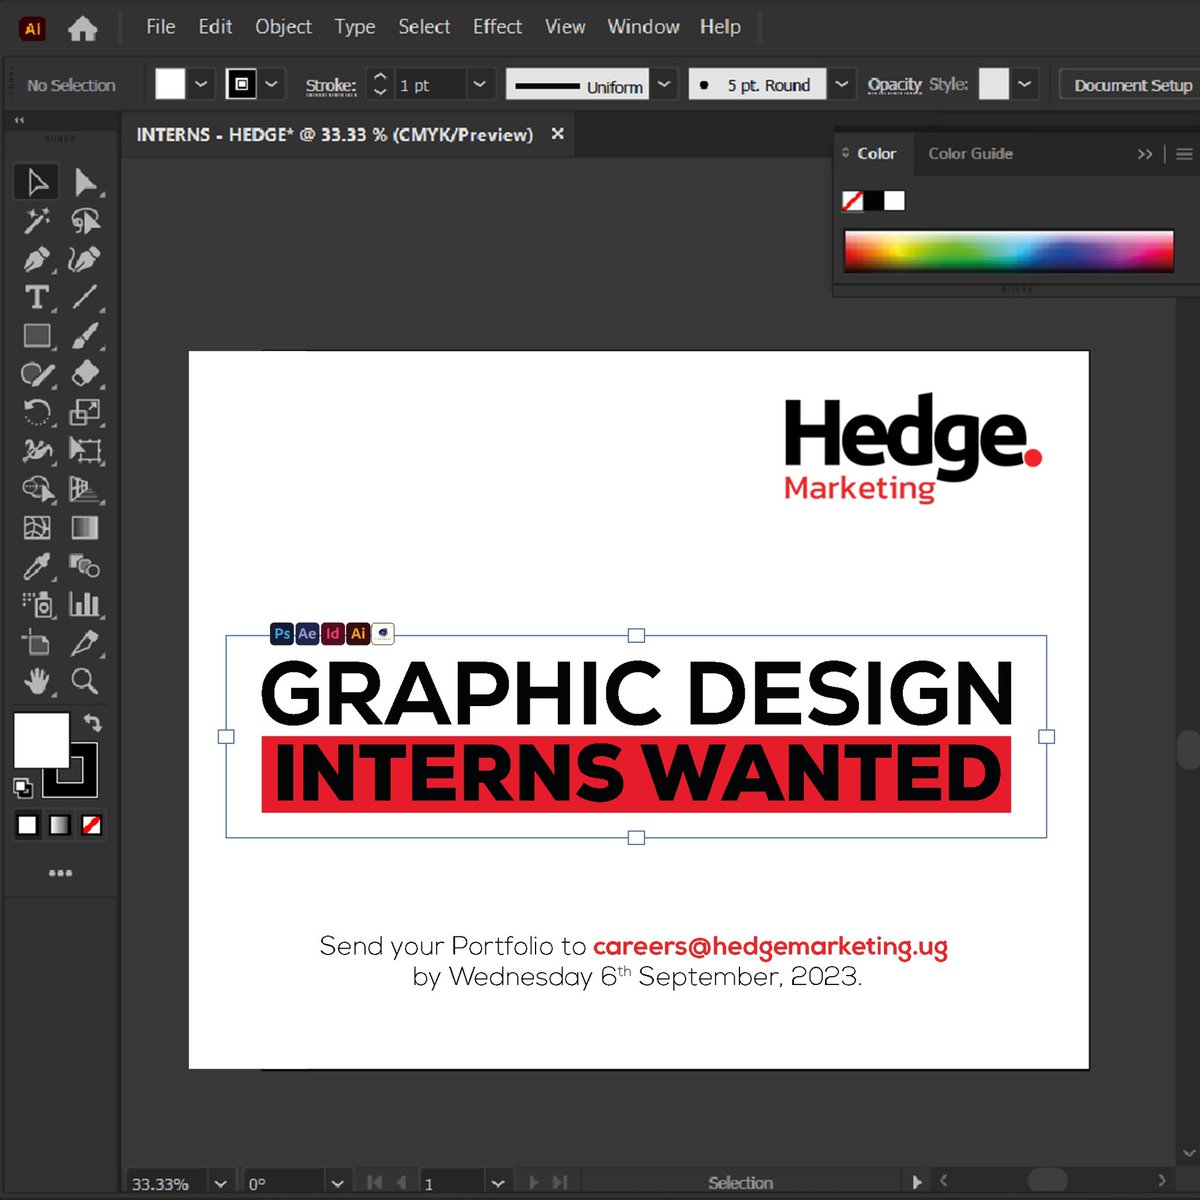Open control bar fill color dropdown
The height and width of the screenshot is (1200, 1200).
pyautogui.click(x=201, y=85)
